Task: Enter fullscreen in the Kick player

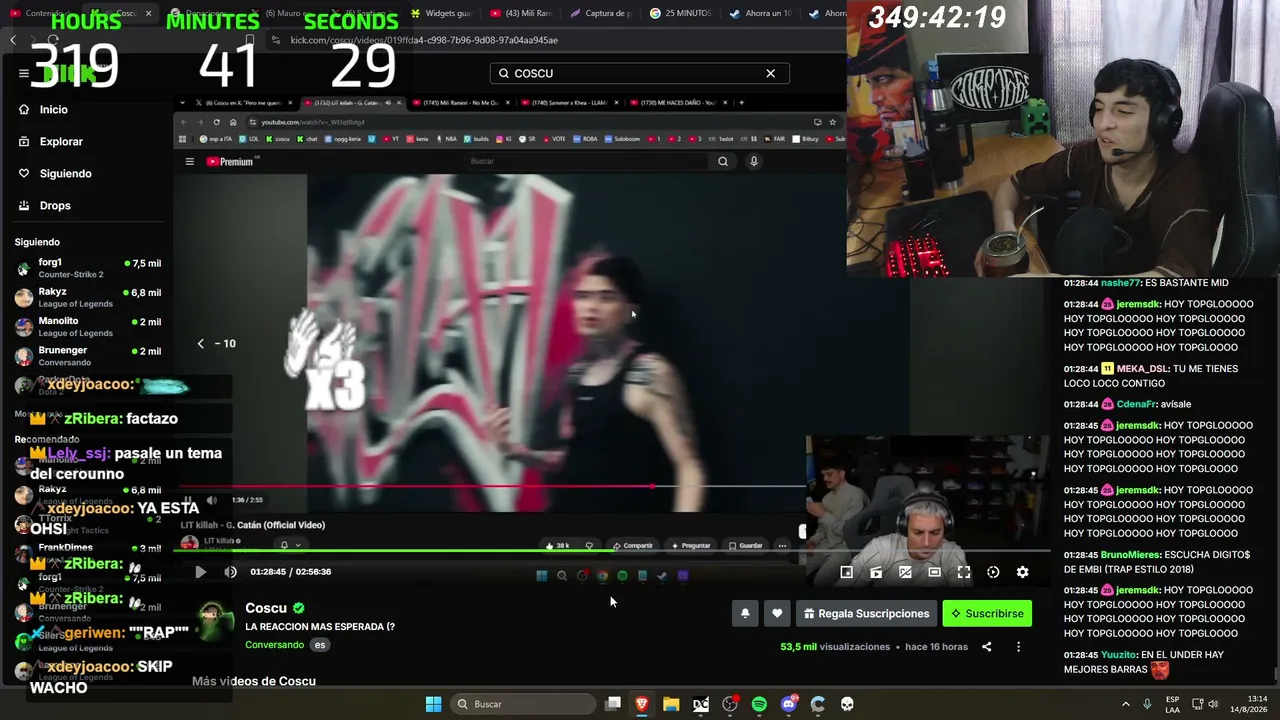Action: [964, 572]
